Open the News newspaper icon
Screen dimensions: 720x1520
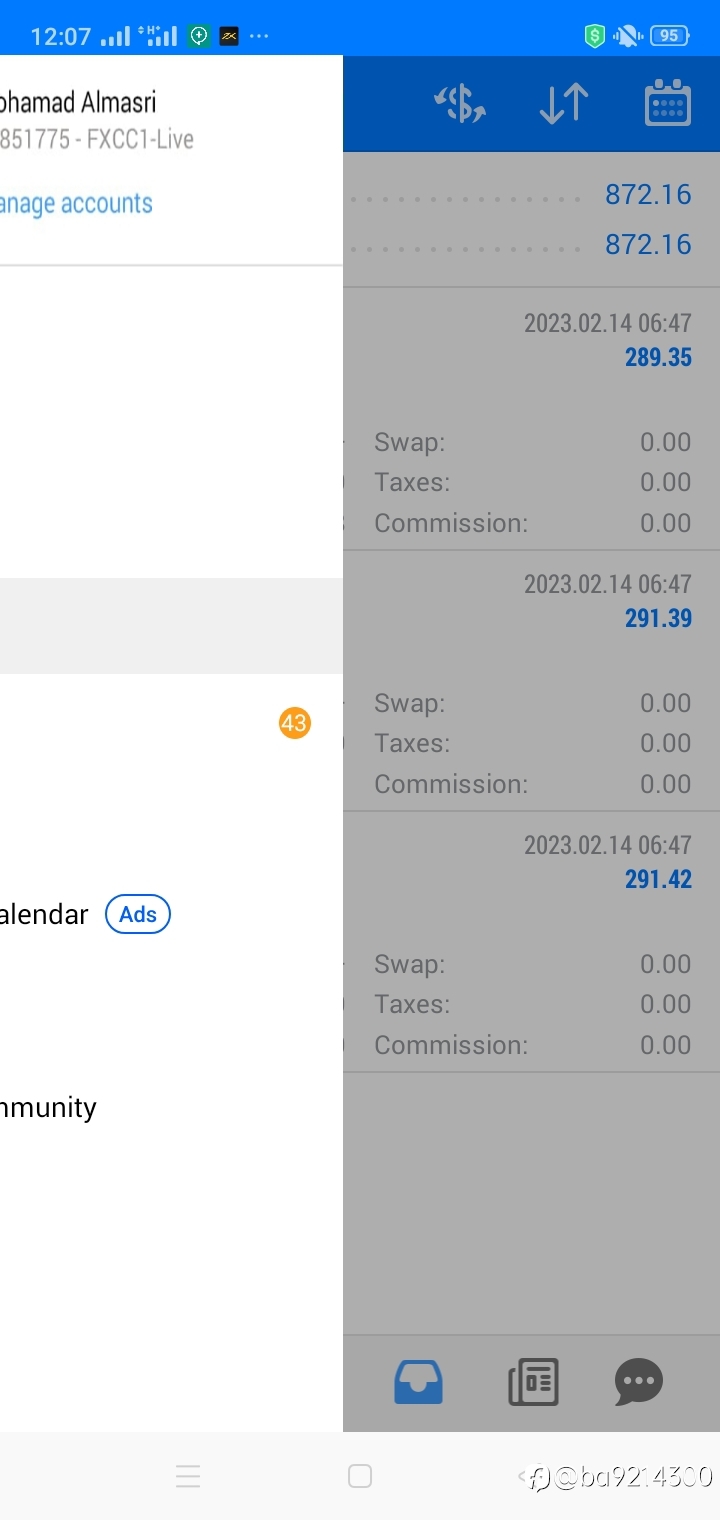point(533,1383)
